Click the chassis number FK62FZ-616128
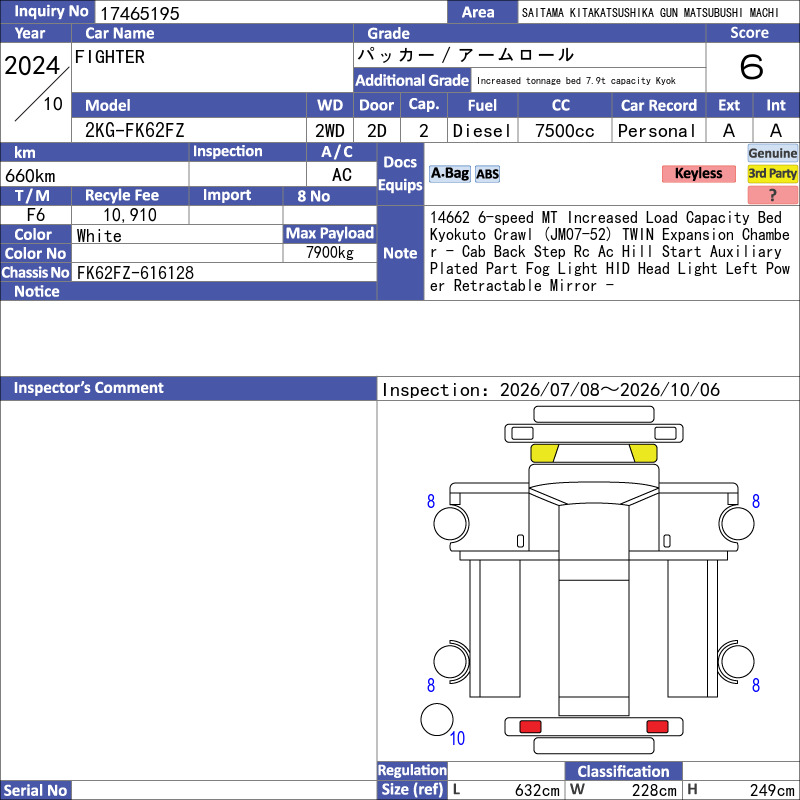 pos(135,273)
